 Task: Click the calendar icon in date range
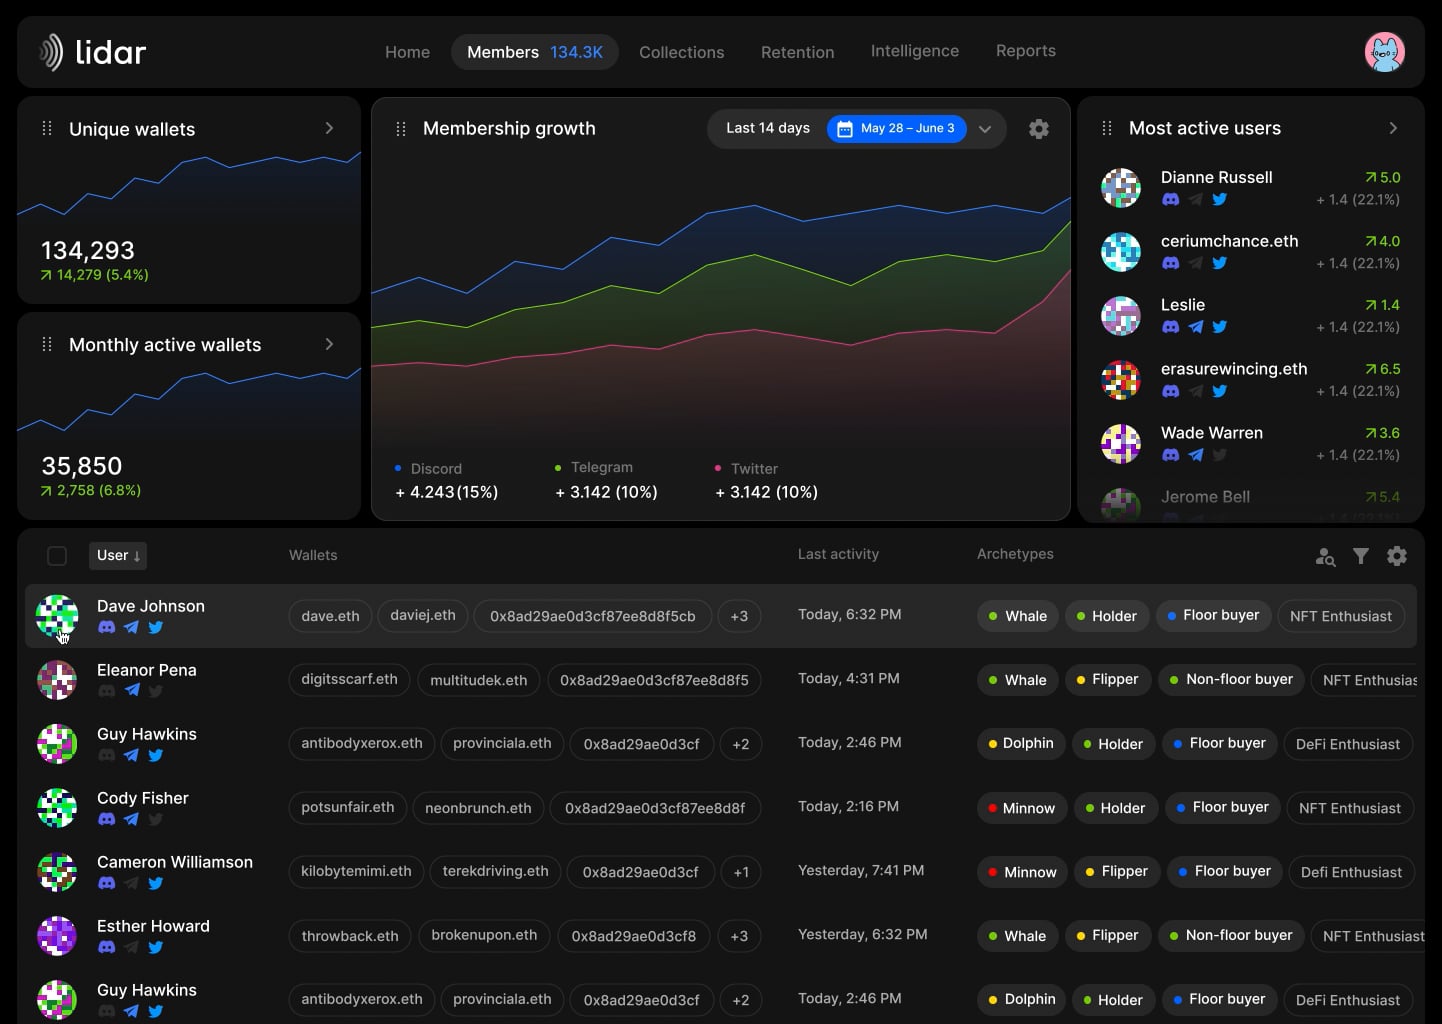pos(845,129)
